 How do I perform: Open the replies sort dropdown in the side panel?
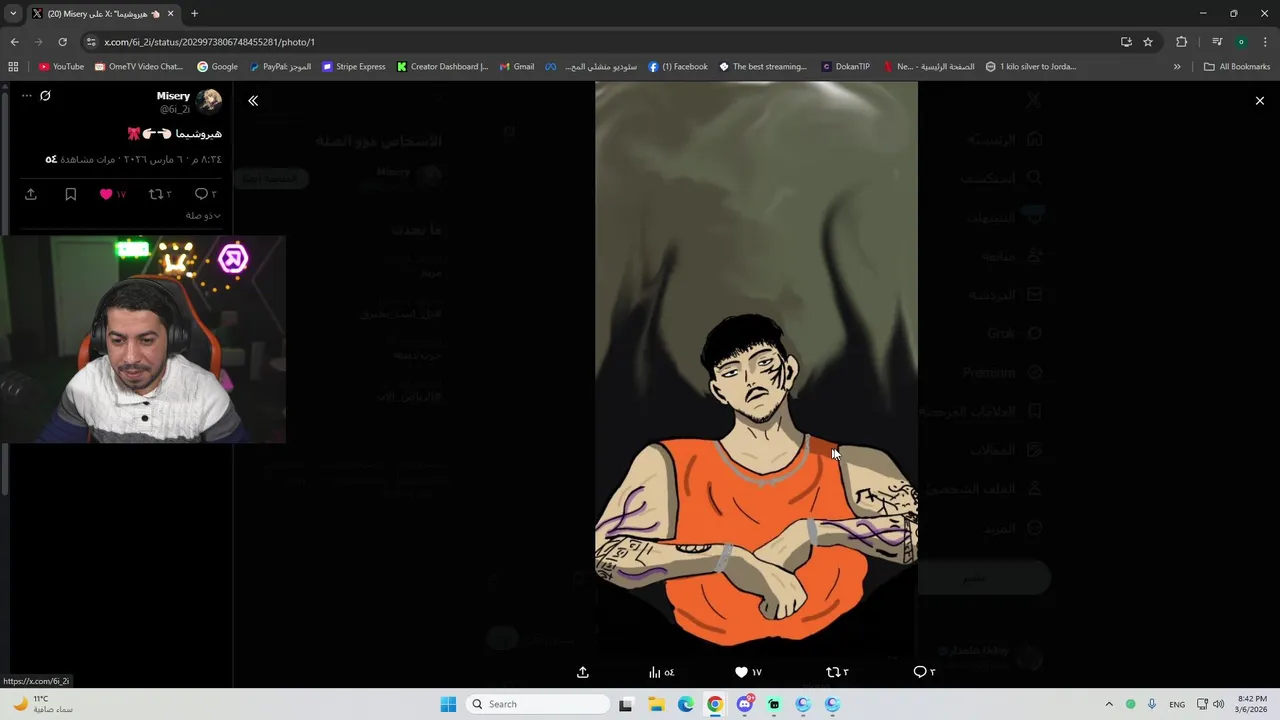pyautogui.click(x=203, y=216)
